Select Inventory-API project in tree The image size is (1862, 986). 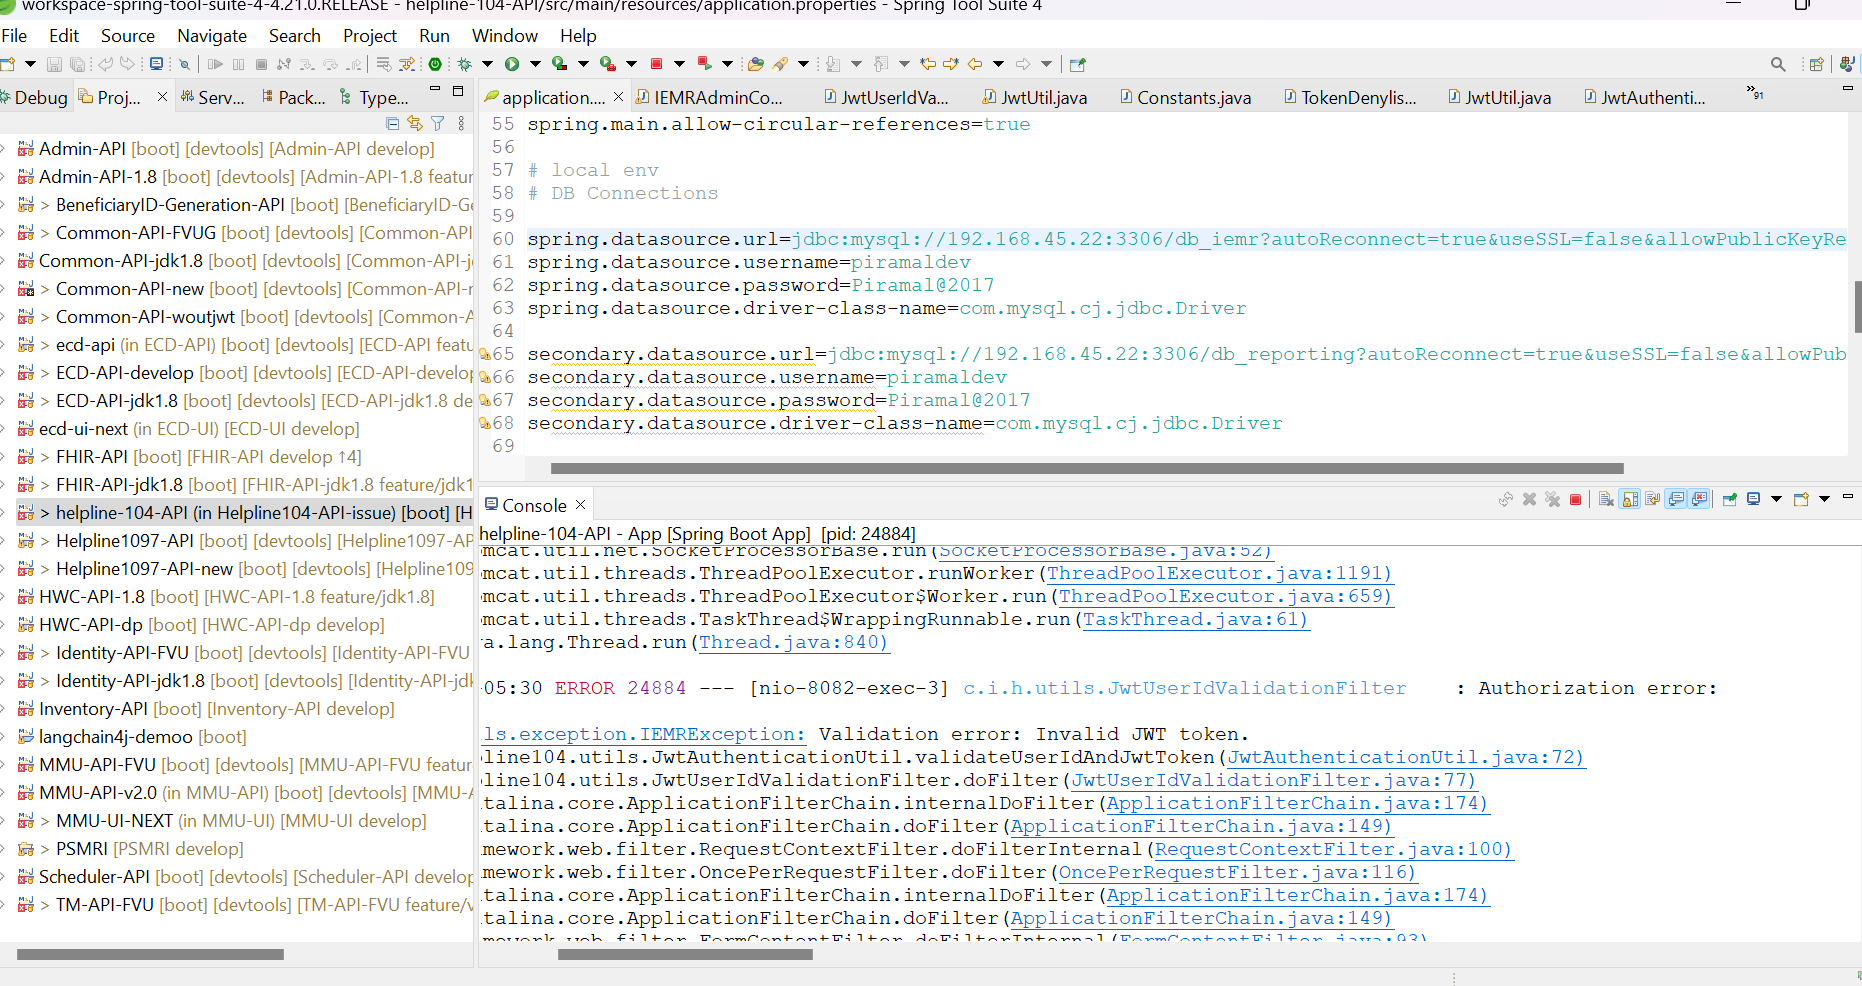tap(216, 709)
